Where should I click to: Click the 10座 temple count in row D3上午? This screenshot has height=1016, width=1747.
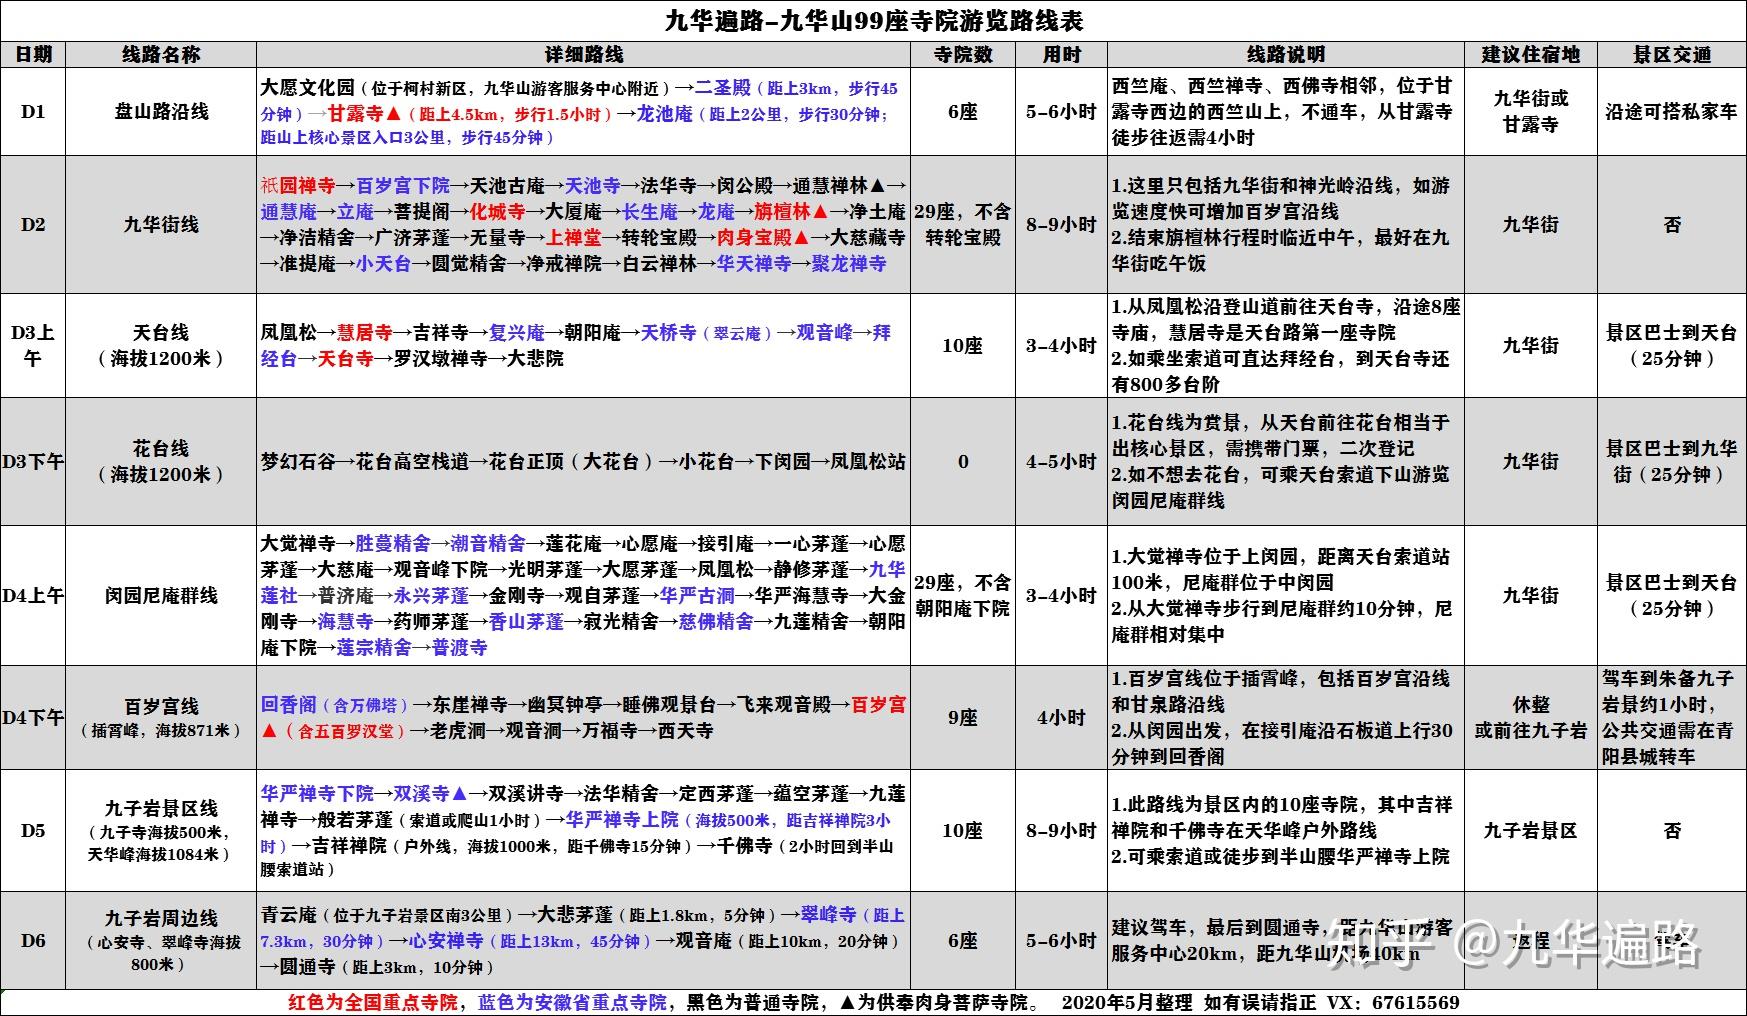pos(963,345)
